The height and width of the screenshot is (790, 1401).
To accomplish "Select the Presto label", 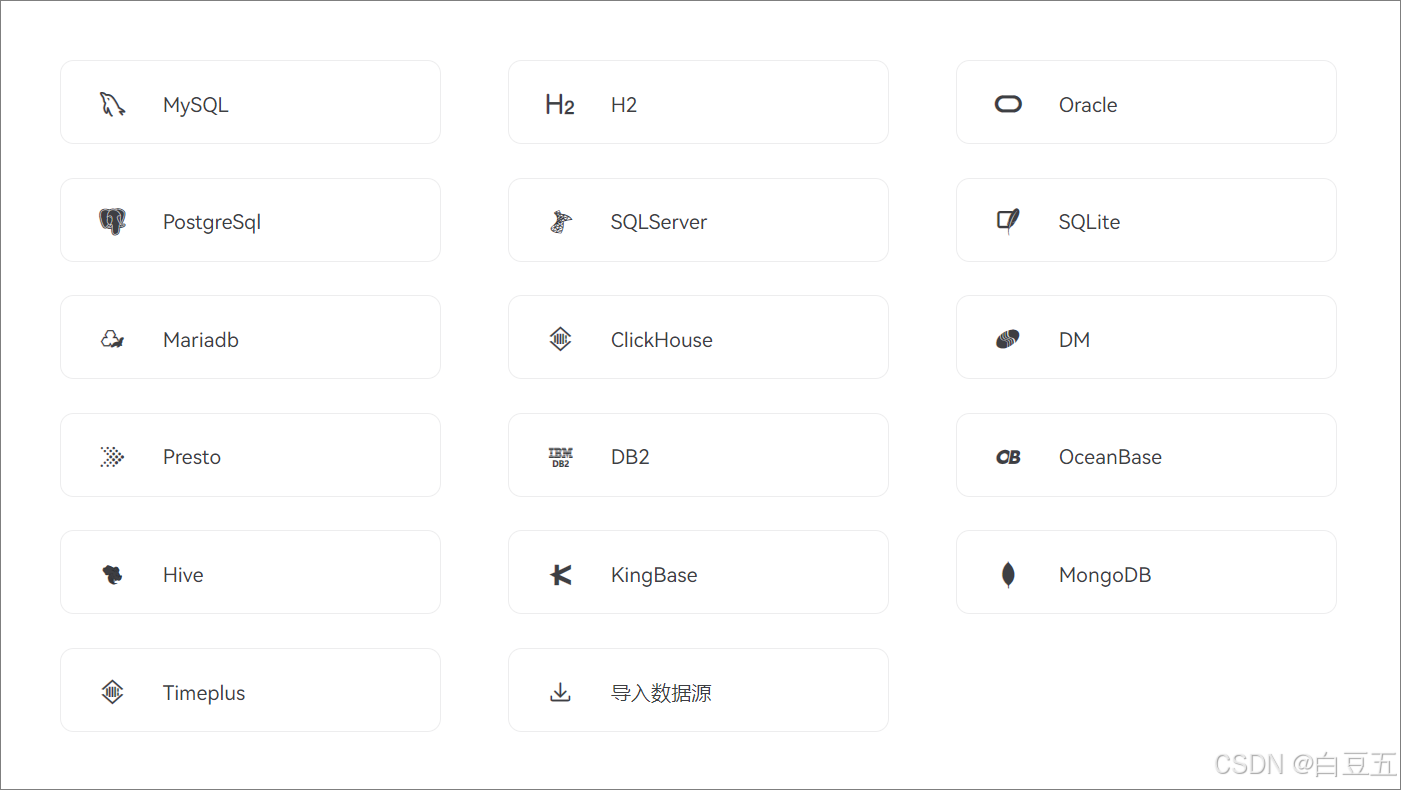I will (x=192, y=457).
